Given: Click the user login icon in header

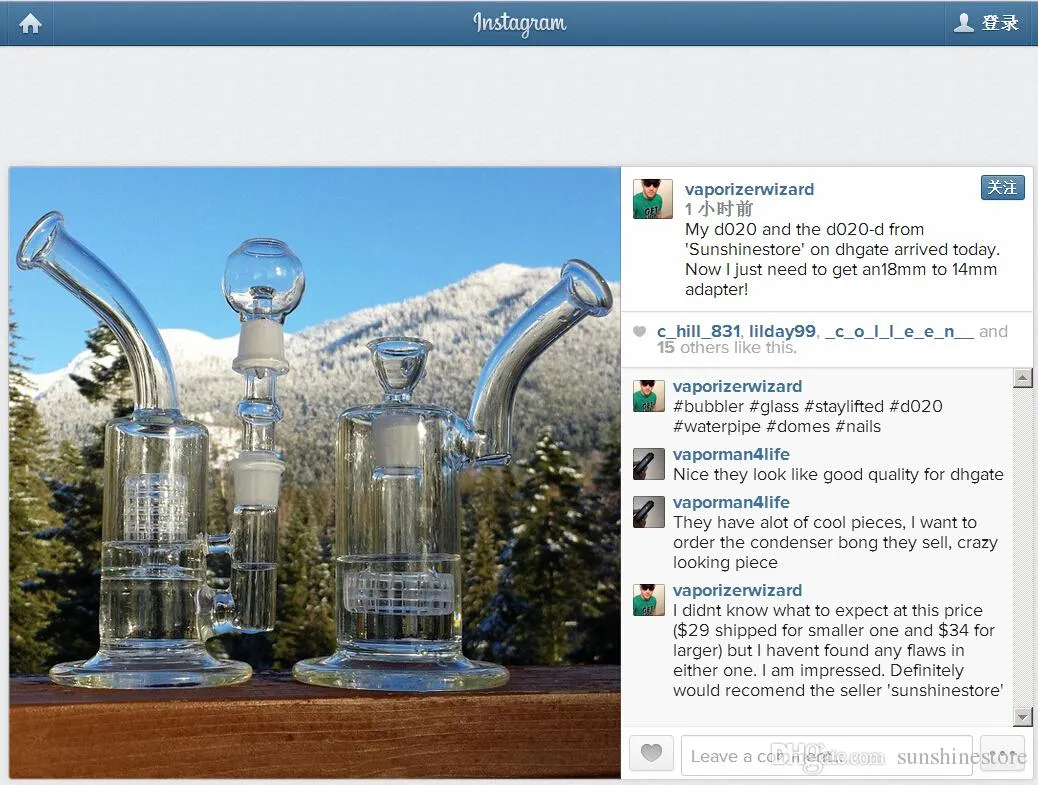Looking at the screenshot, I should click(x=963, y=23).
